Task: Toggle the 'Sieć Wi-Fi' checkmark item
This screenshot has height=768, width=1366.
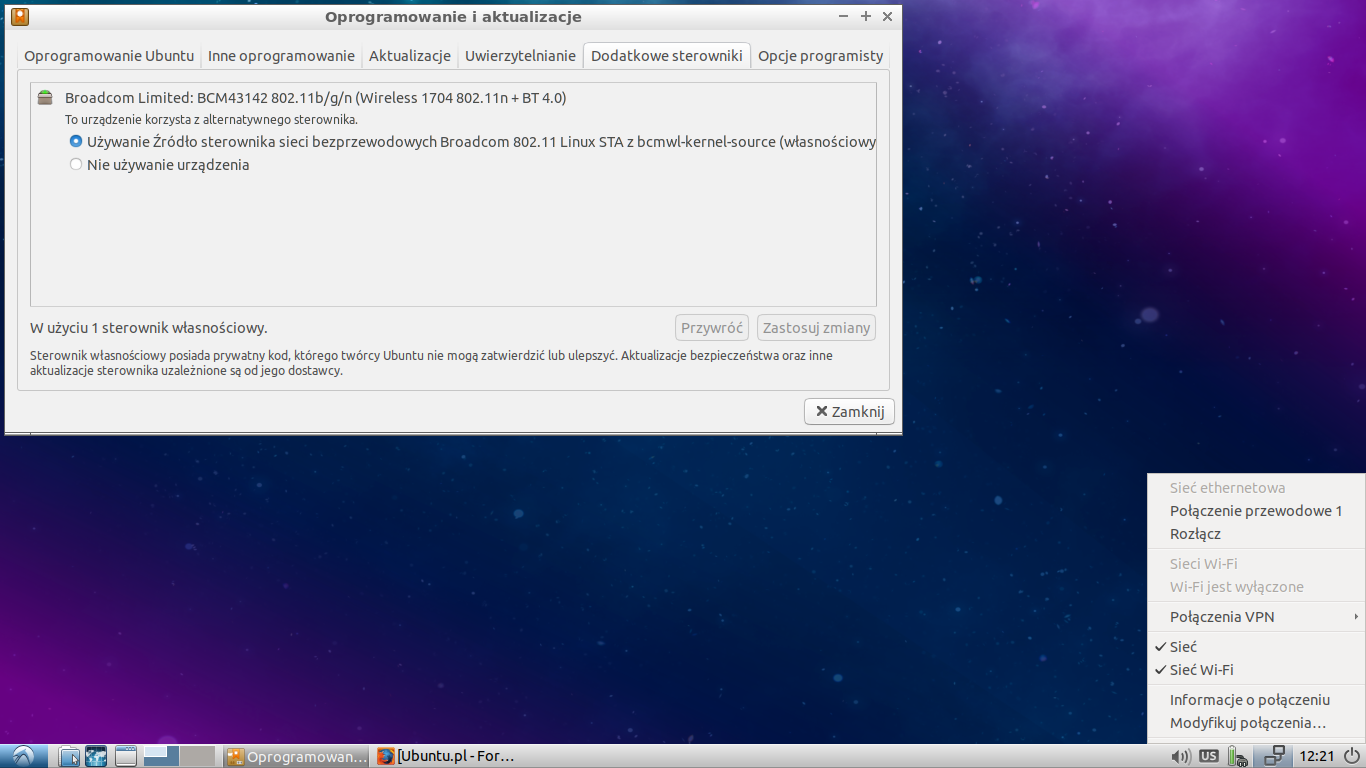Action: 1256,670
